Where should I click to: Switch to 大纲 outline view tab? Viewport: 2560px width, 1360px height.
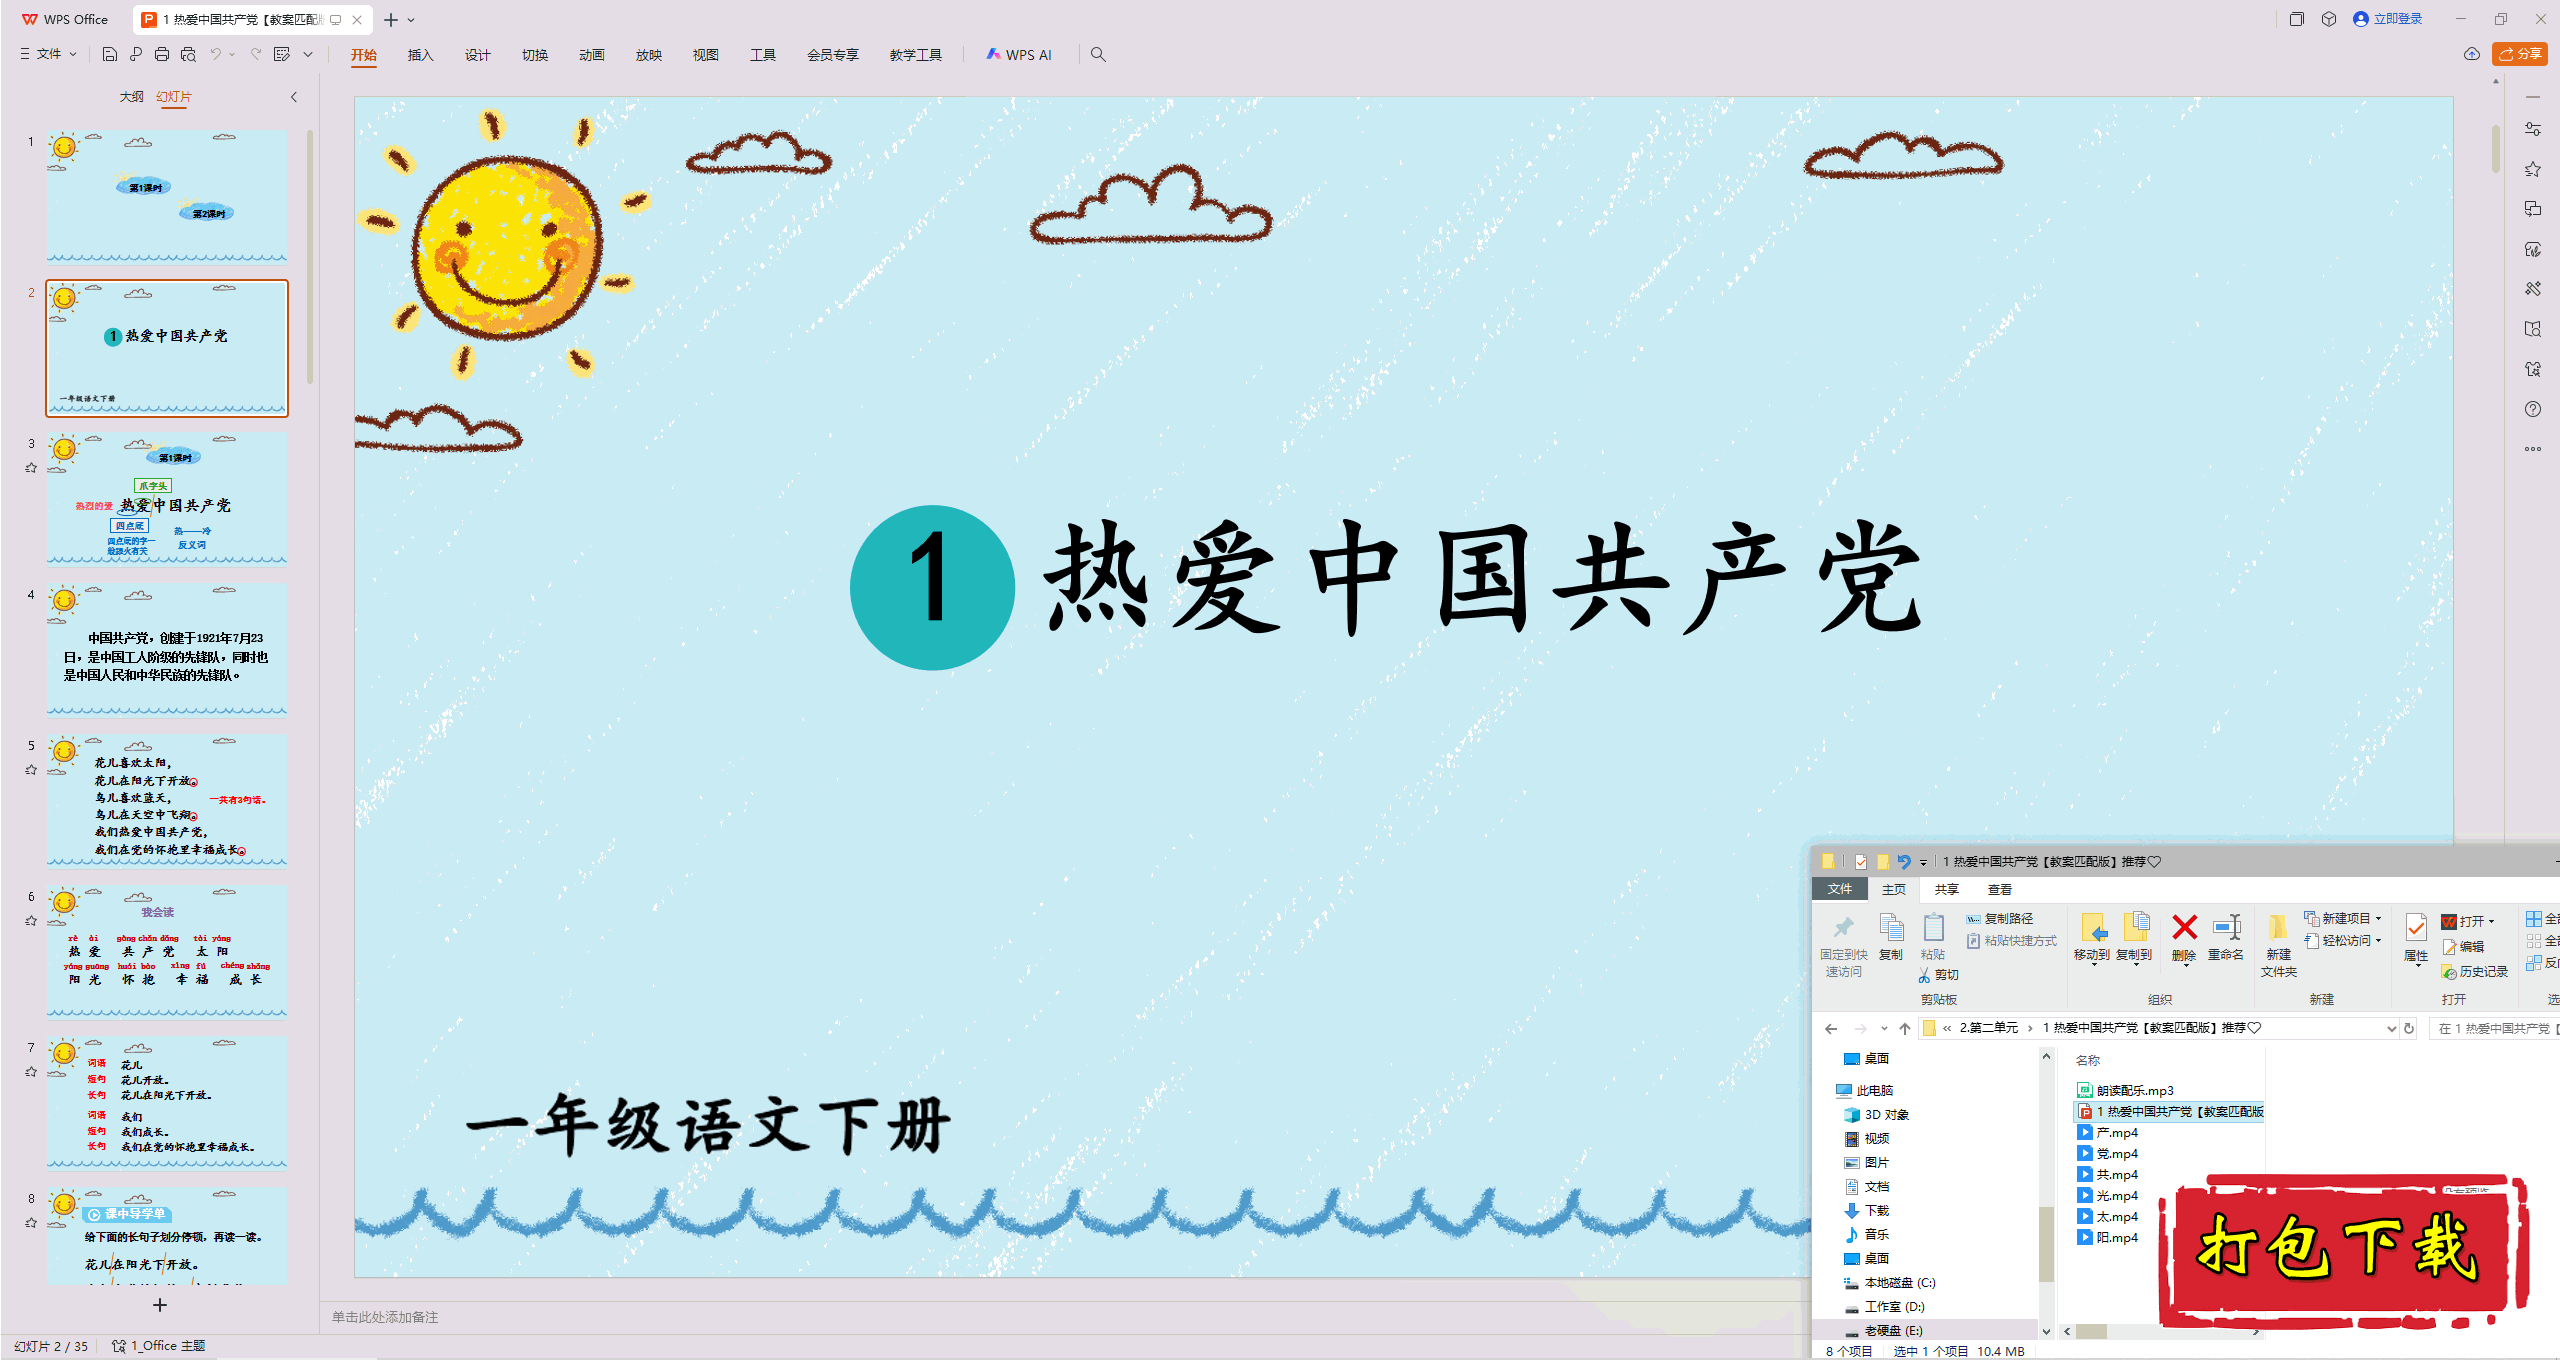(132, 97)
